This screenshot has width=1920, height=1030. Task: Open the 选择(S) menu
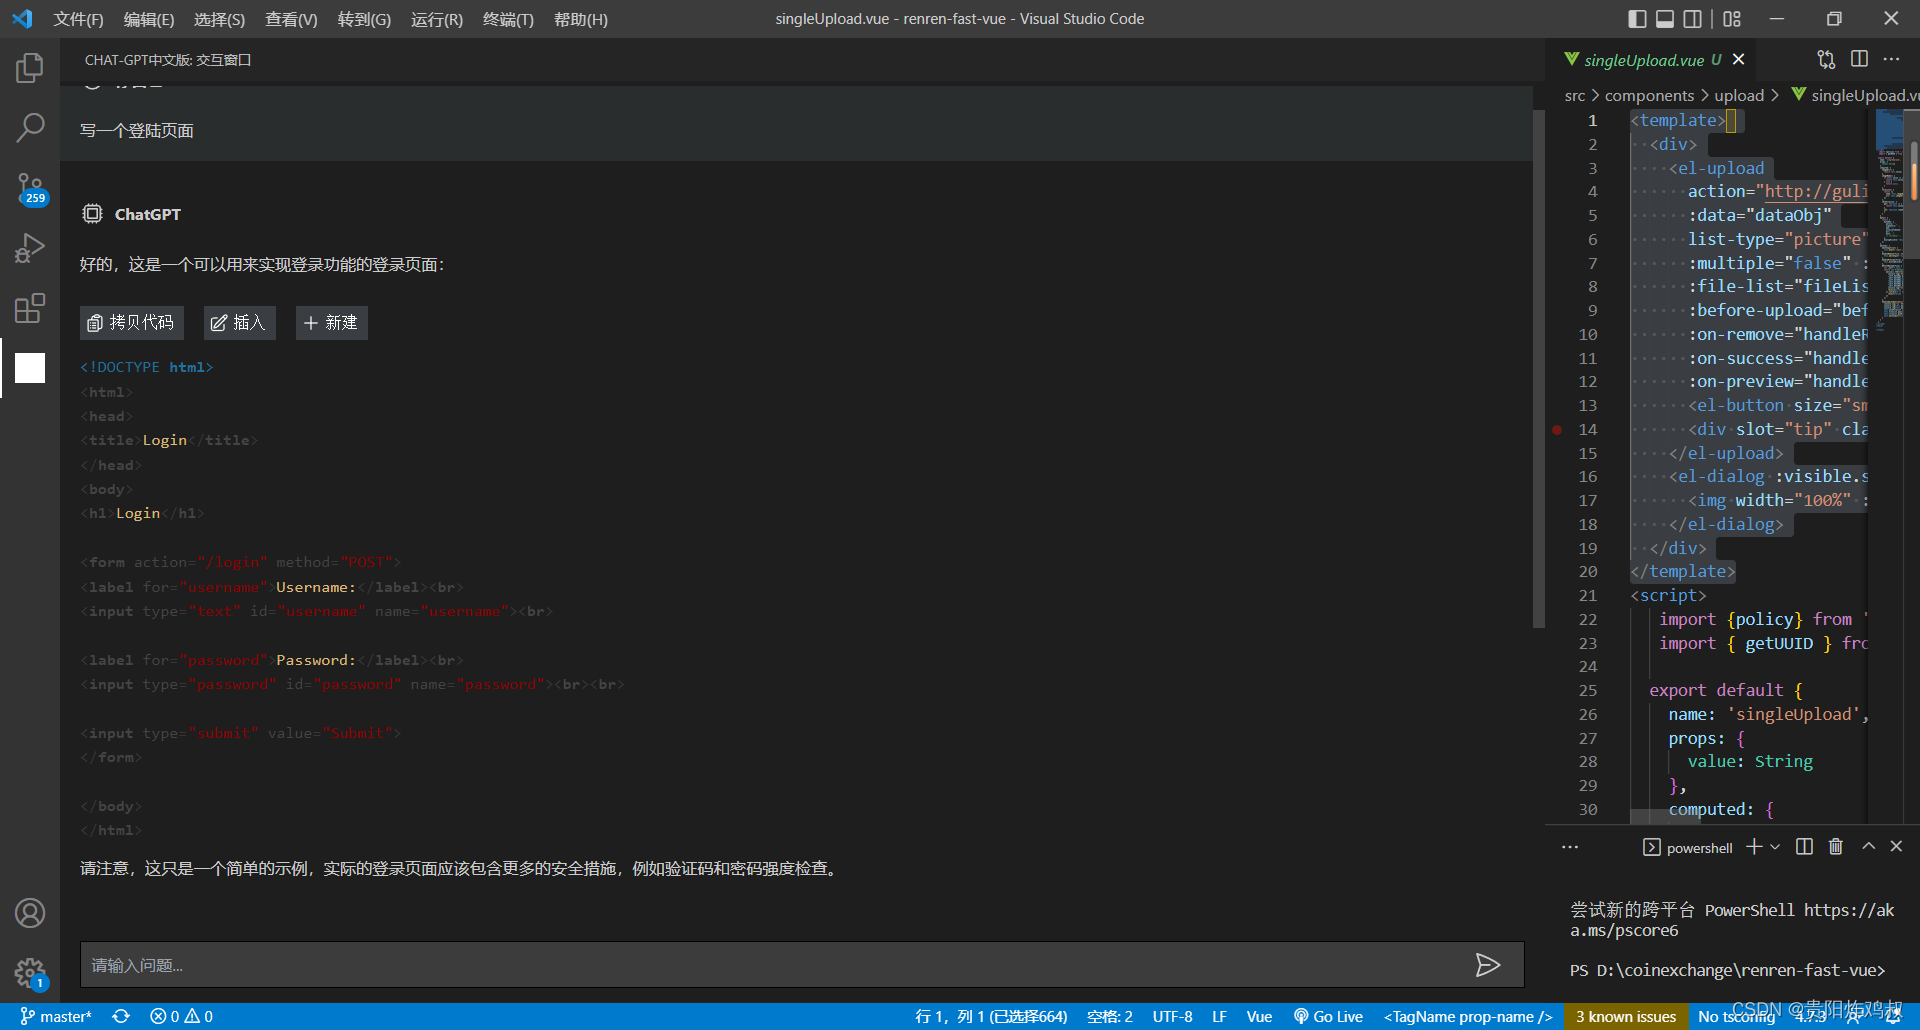[x=219, y=19]
